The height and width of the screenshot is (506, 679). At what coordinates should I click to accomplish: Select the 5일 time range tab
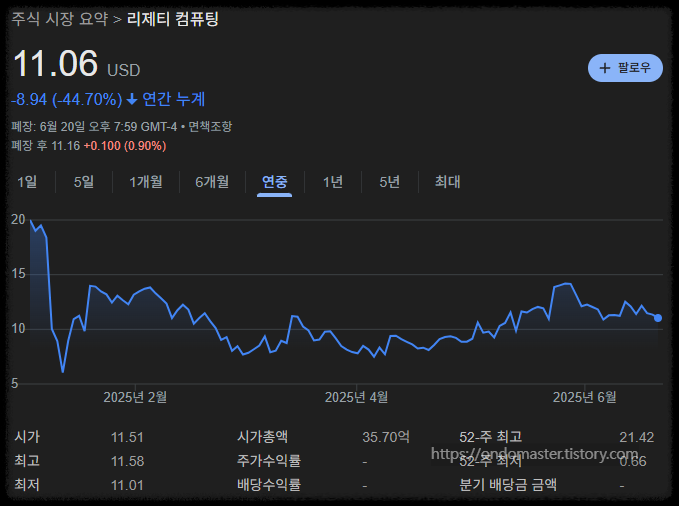(84, 182)
